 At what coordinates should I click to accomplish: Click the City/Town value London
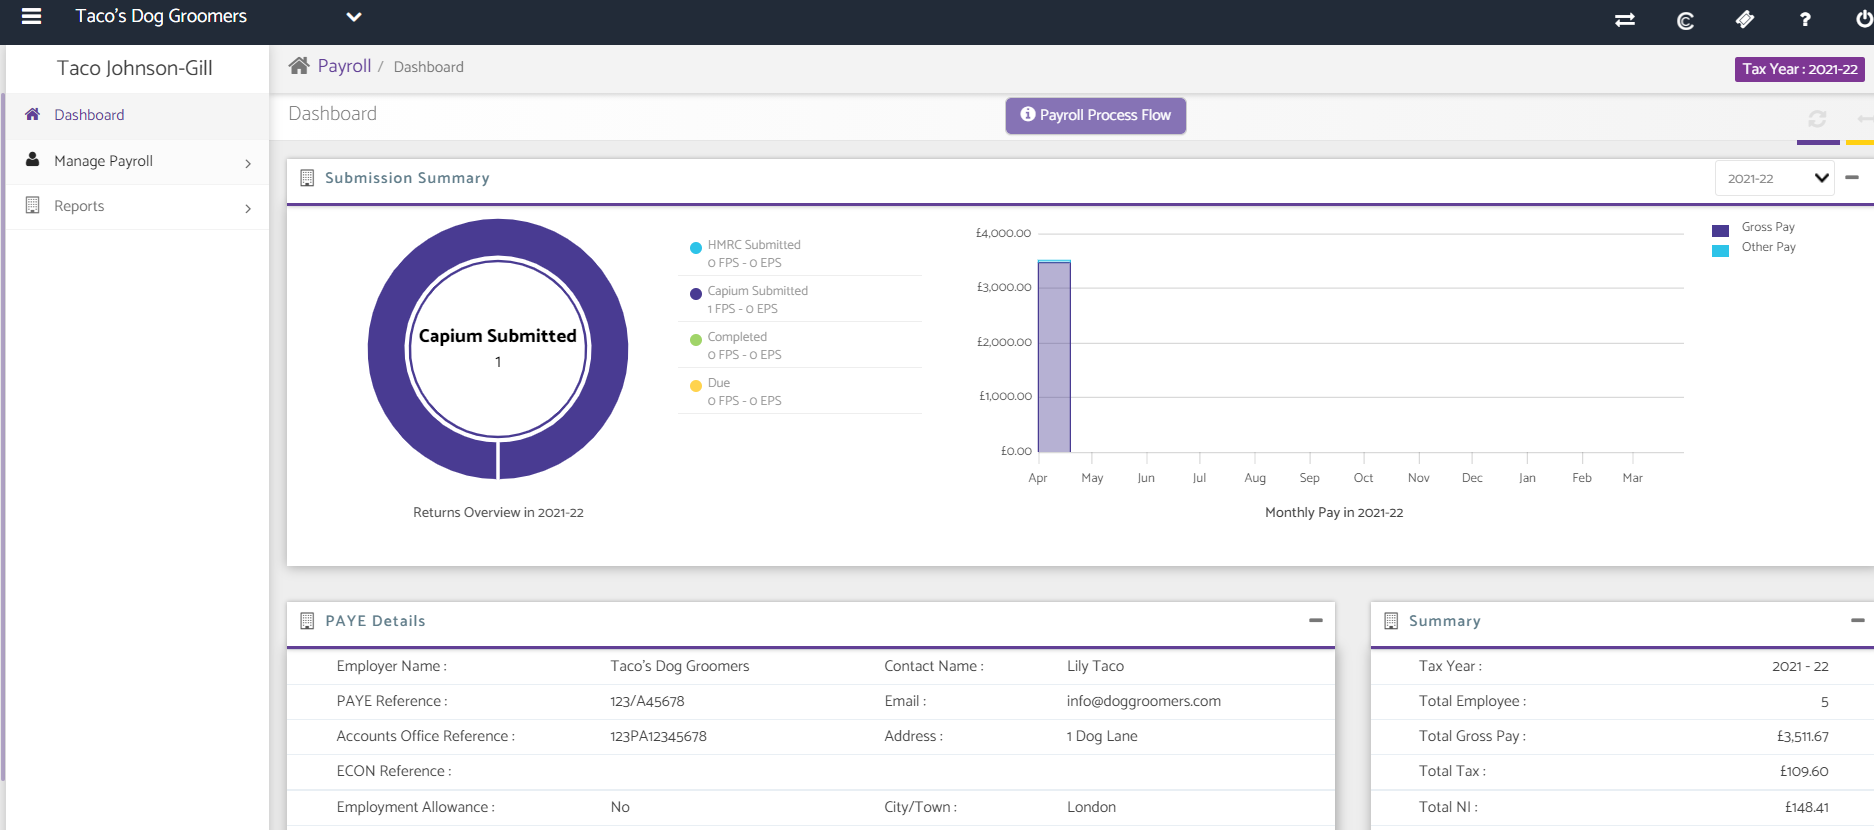[1091, 807]
